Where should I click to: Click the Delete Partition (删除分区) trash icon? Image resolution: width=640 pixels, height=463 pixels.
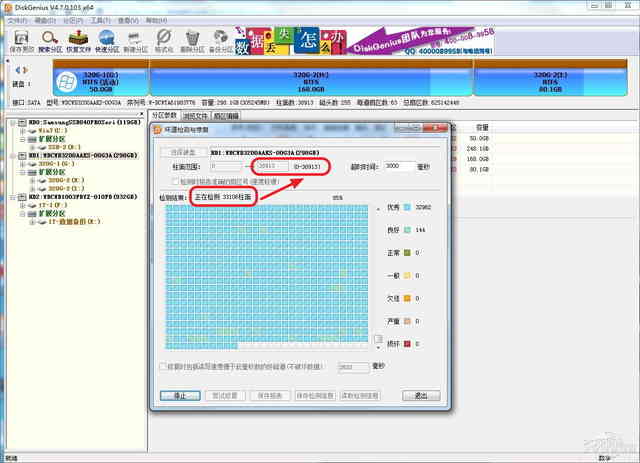point(192,38)
